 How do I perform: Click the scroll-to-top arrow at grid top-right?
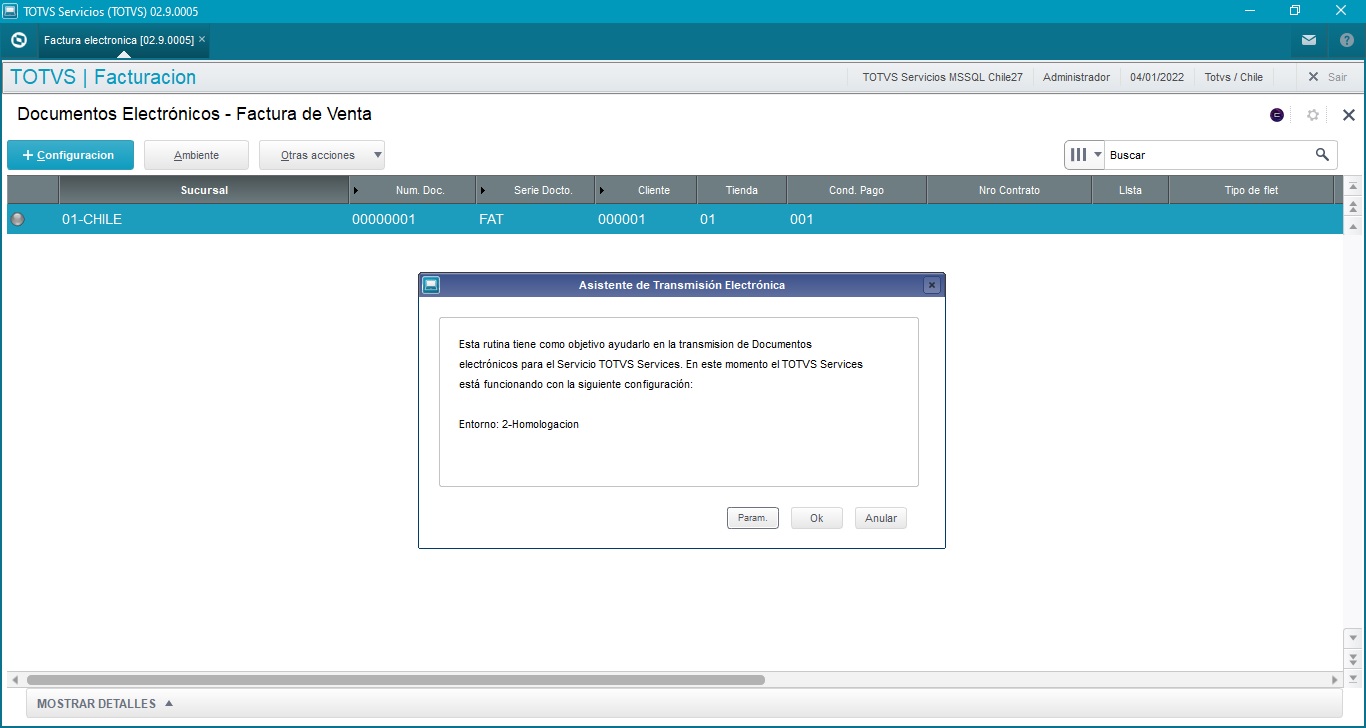click(x=1353, y=187)
